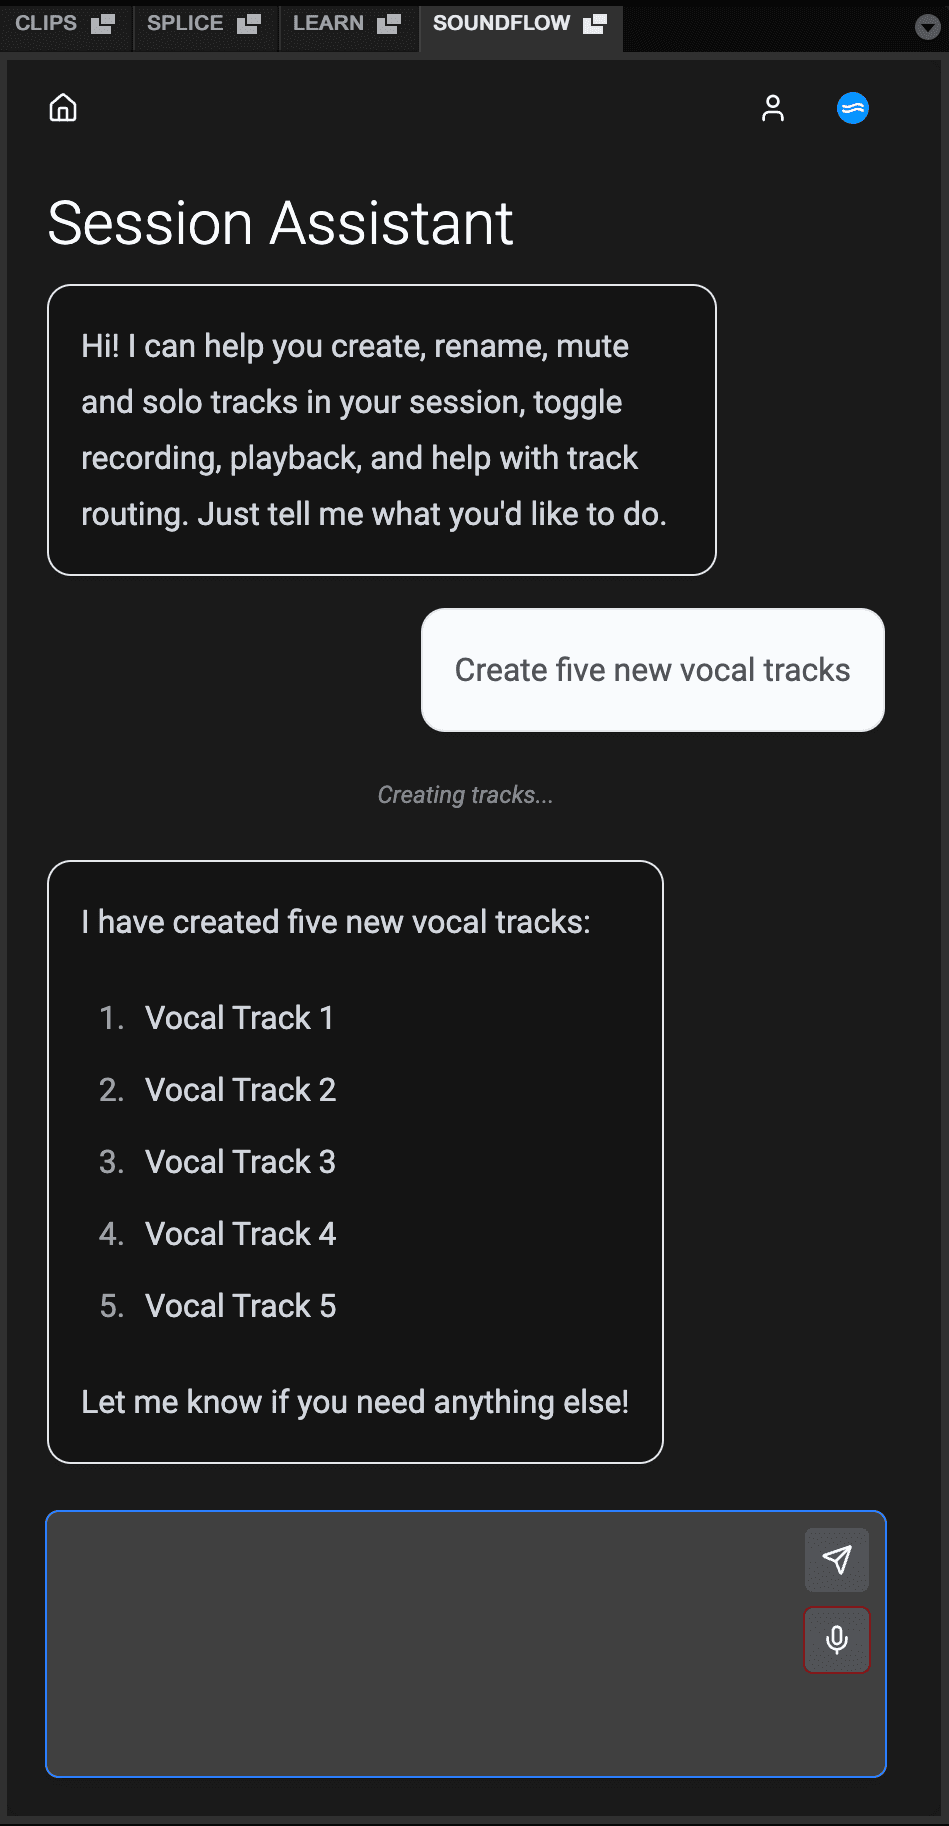The image size is (949, 1826).
Task: Open the user account profile icon
Action: tap(772, 108)
